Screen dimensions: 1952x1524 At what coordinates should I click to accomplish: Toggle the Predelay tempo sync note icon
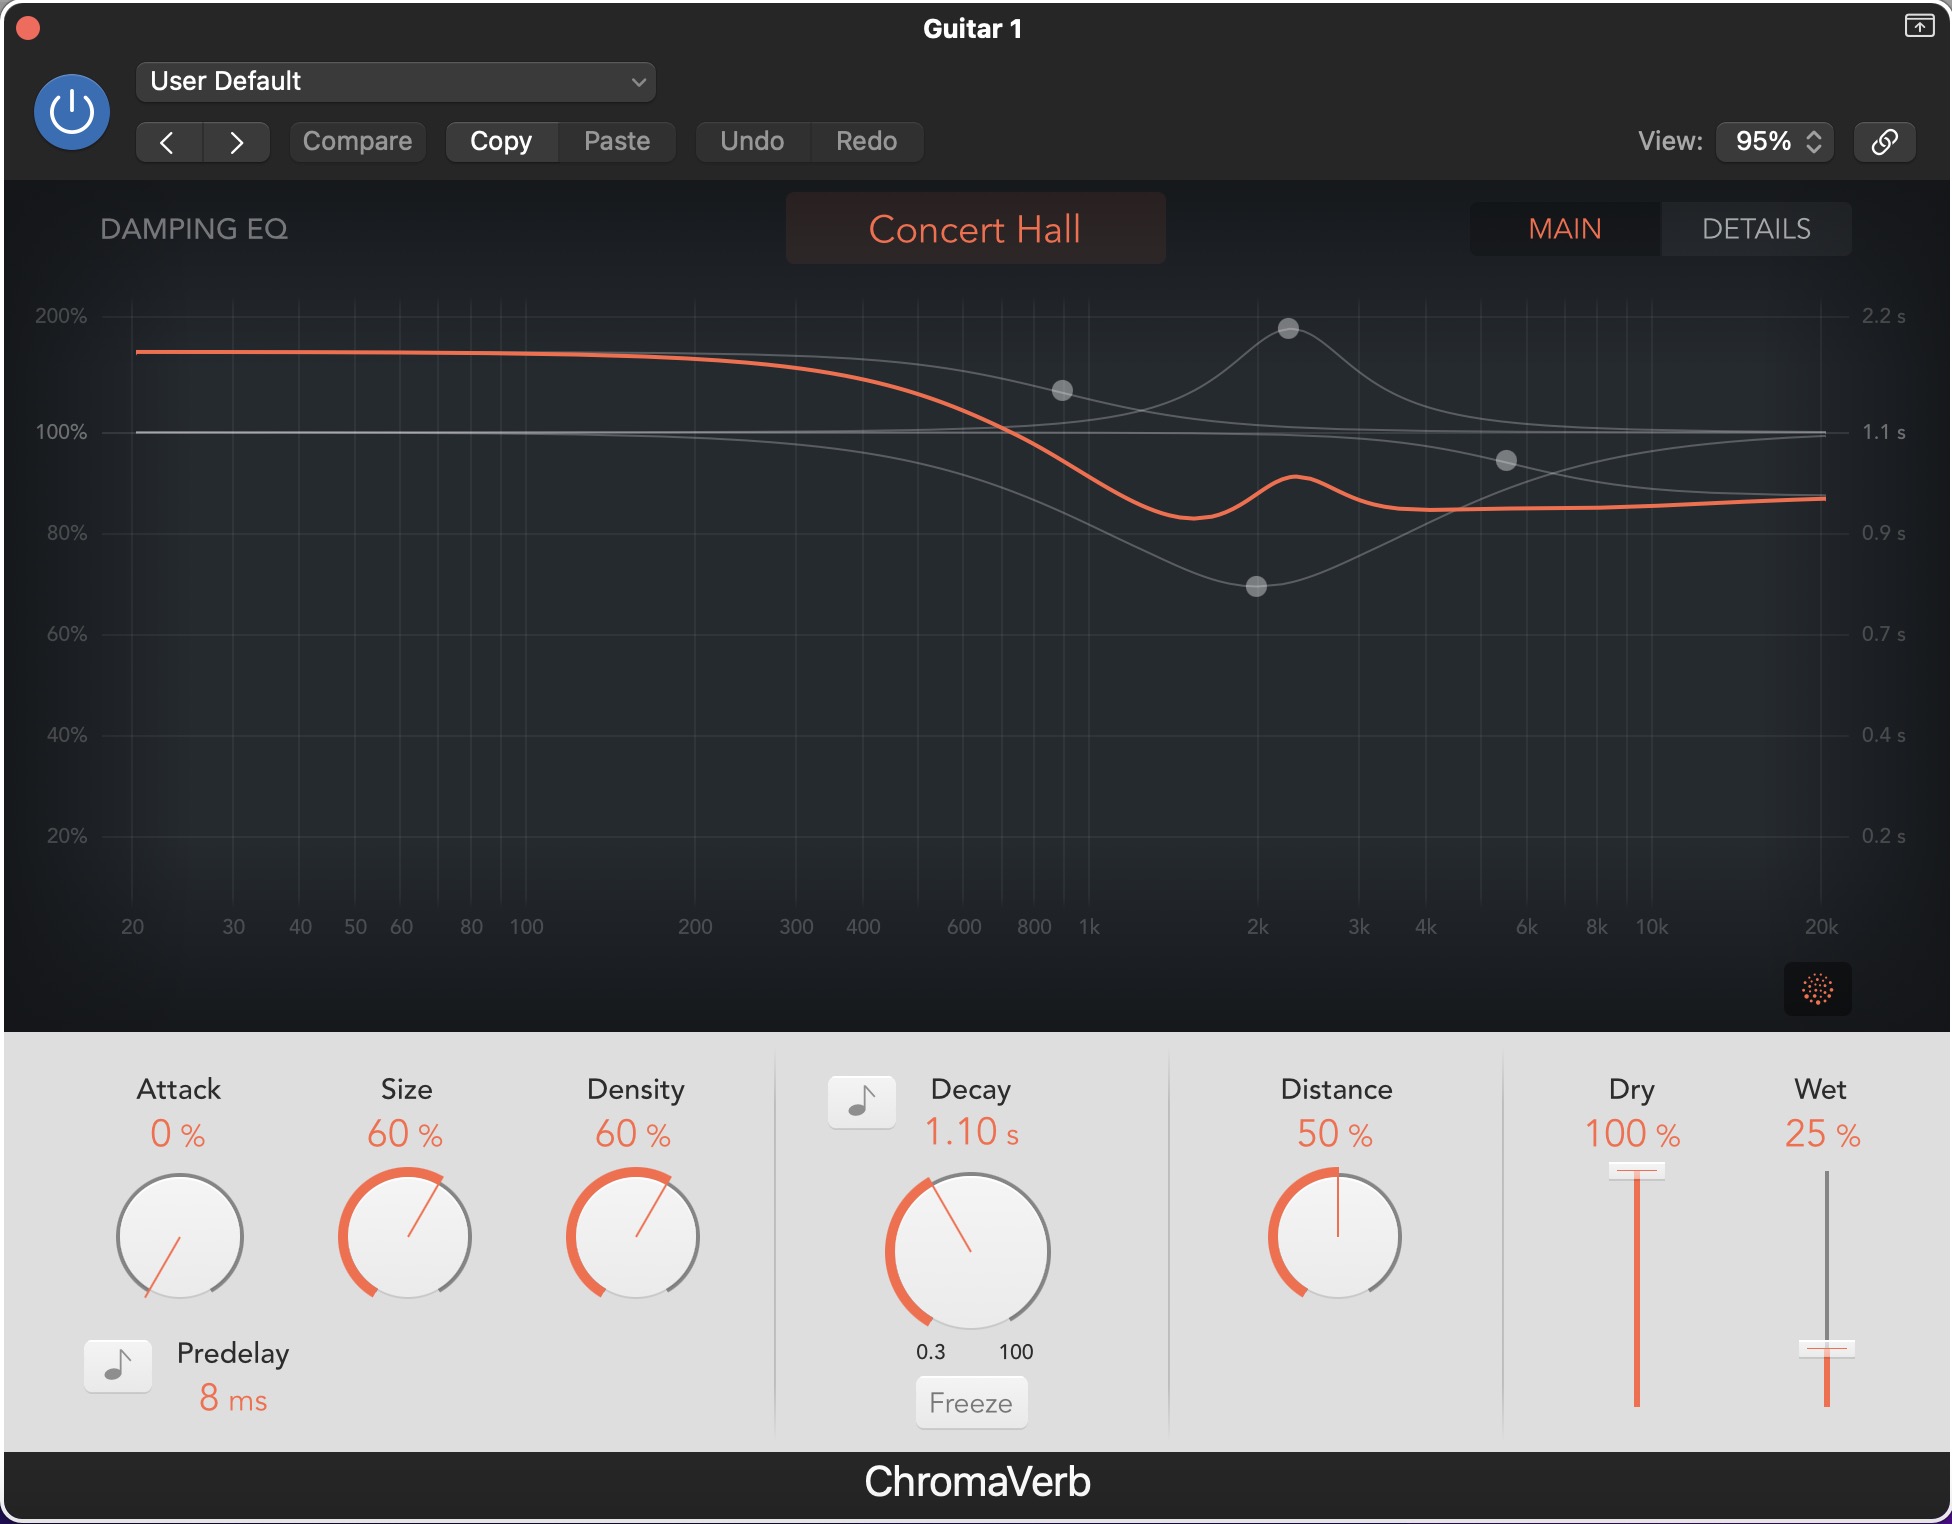click(x=118, y=1366)
